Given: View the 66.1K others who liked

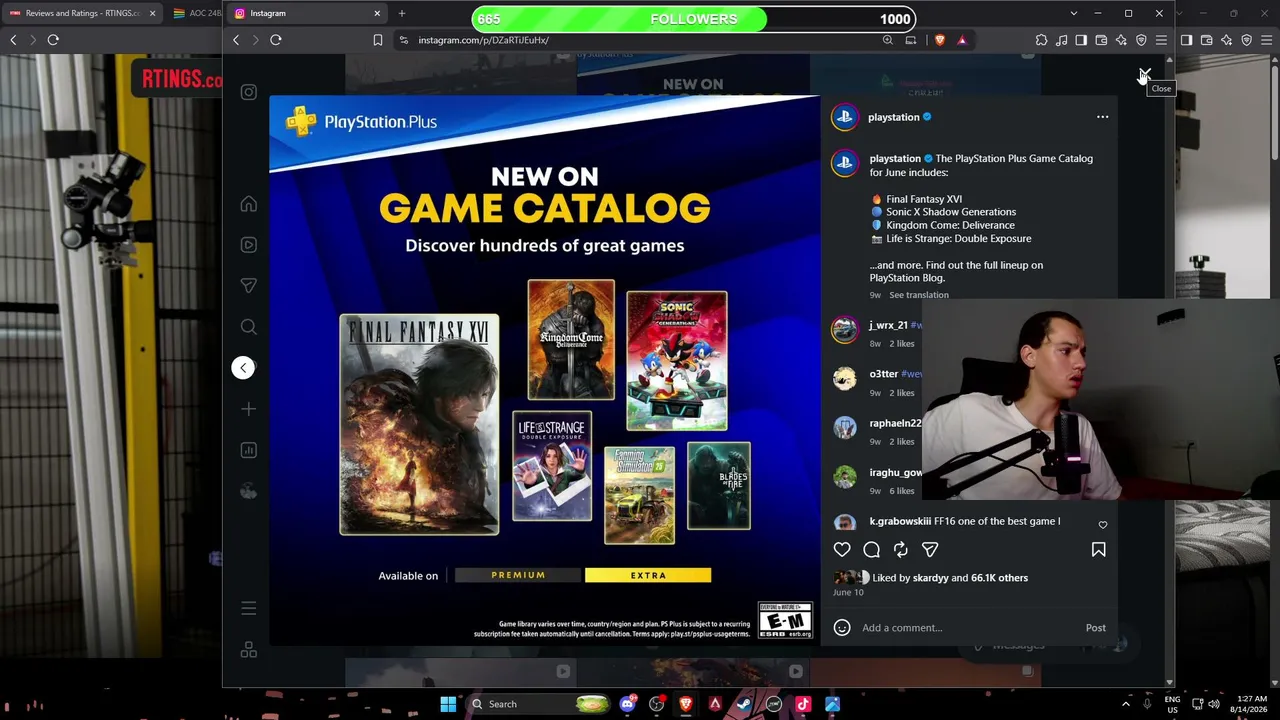Looking at the screenshot, I should [x=999, y=578].
